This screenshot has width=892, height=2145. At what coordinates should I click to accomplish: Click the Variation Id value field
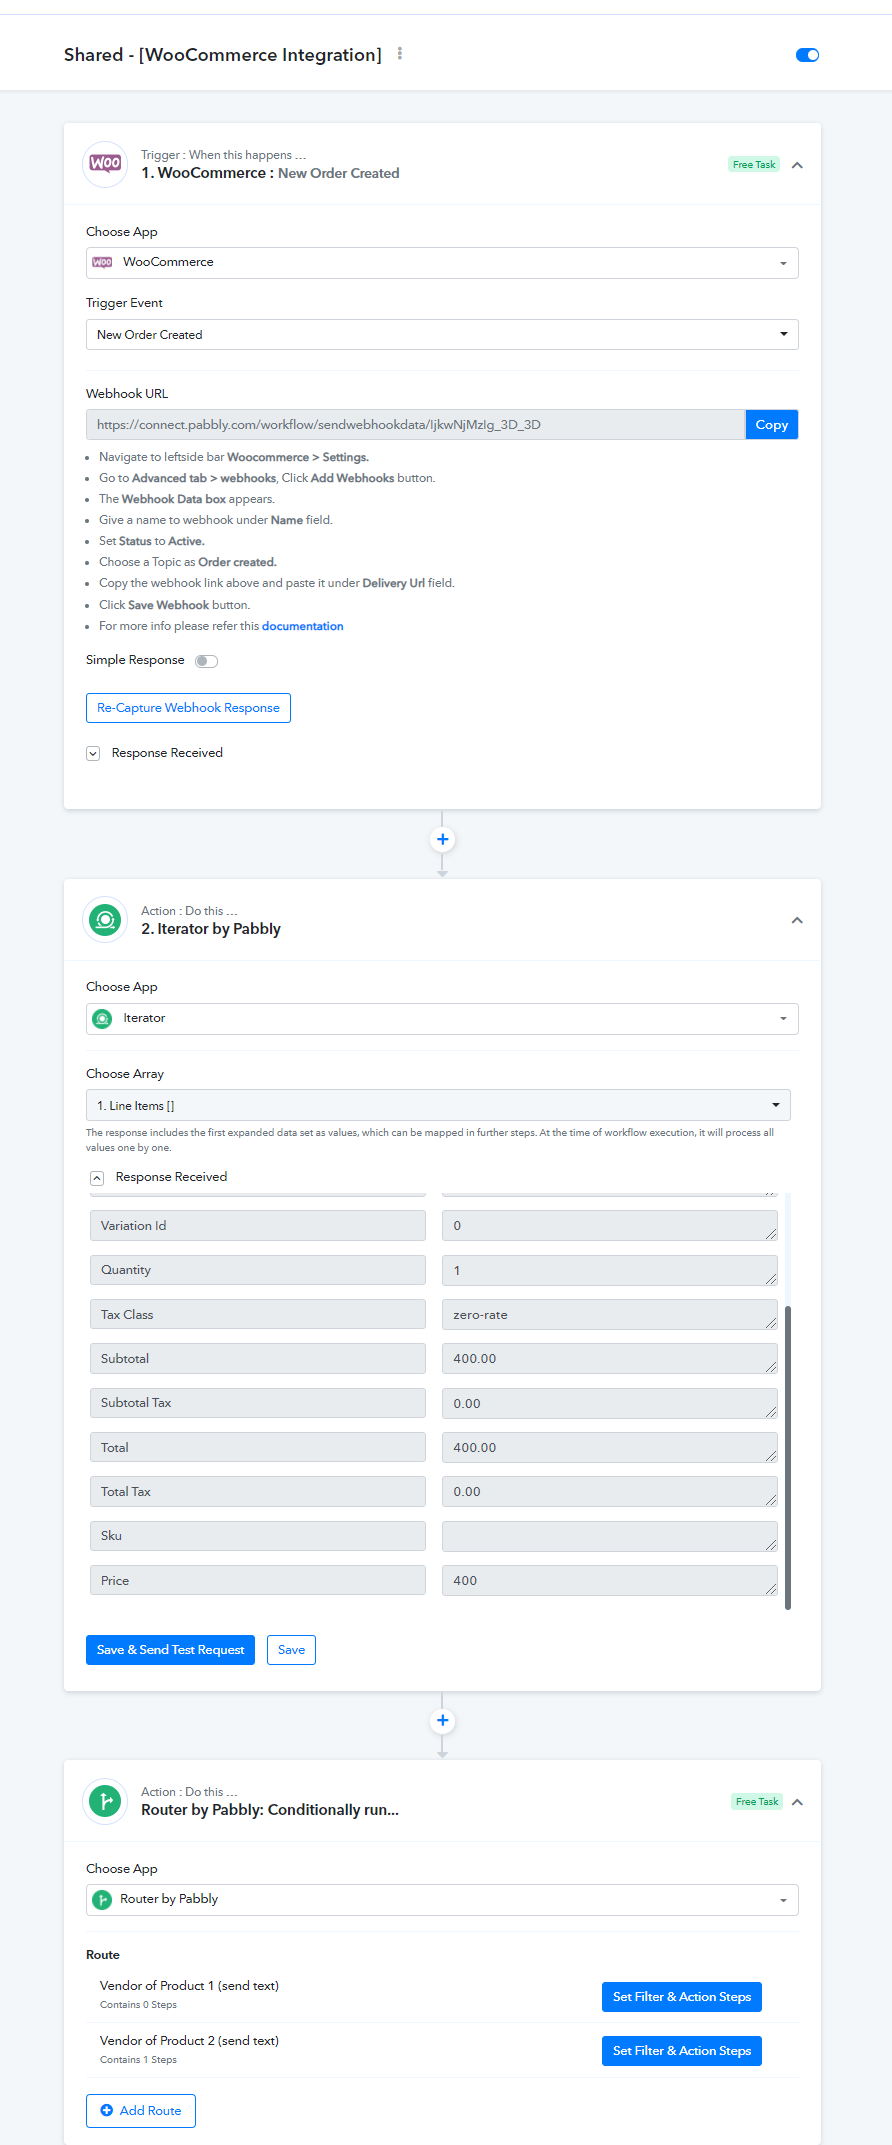609,1226
